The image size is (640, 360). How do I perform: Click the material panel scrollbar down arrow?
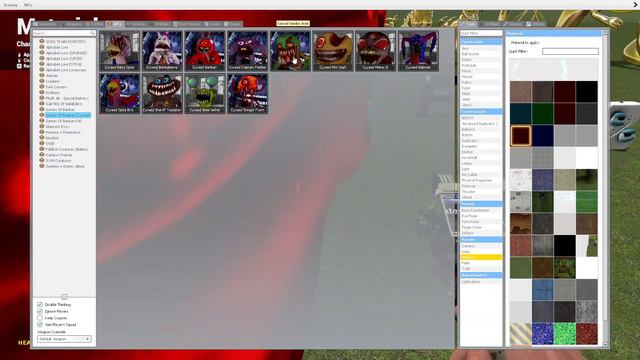tap(605, 344)
